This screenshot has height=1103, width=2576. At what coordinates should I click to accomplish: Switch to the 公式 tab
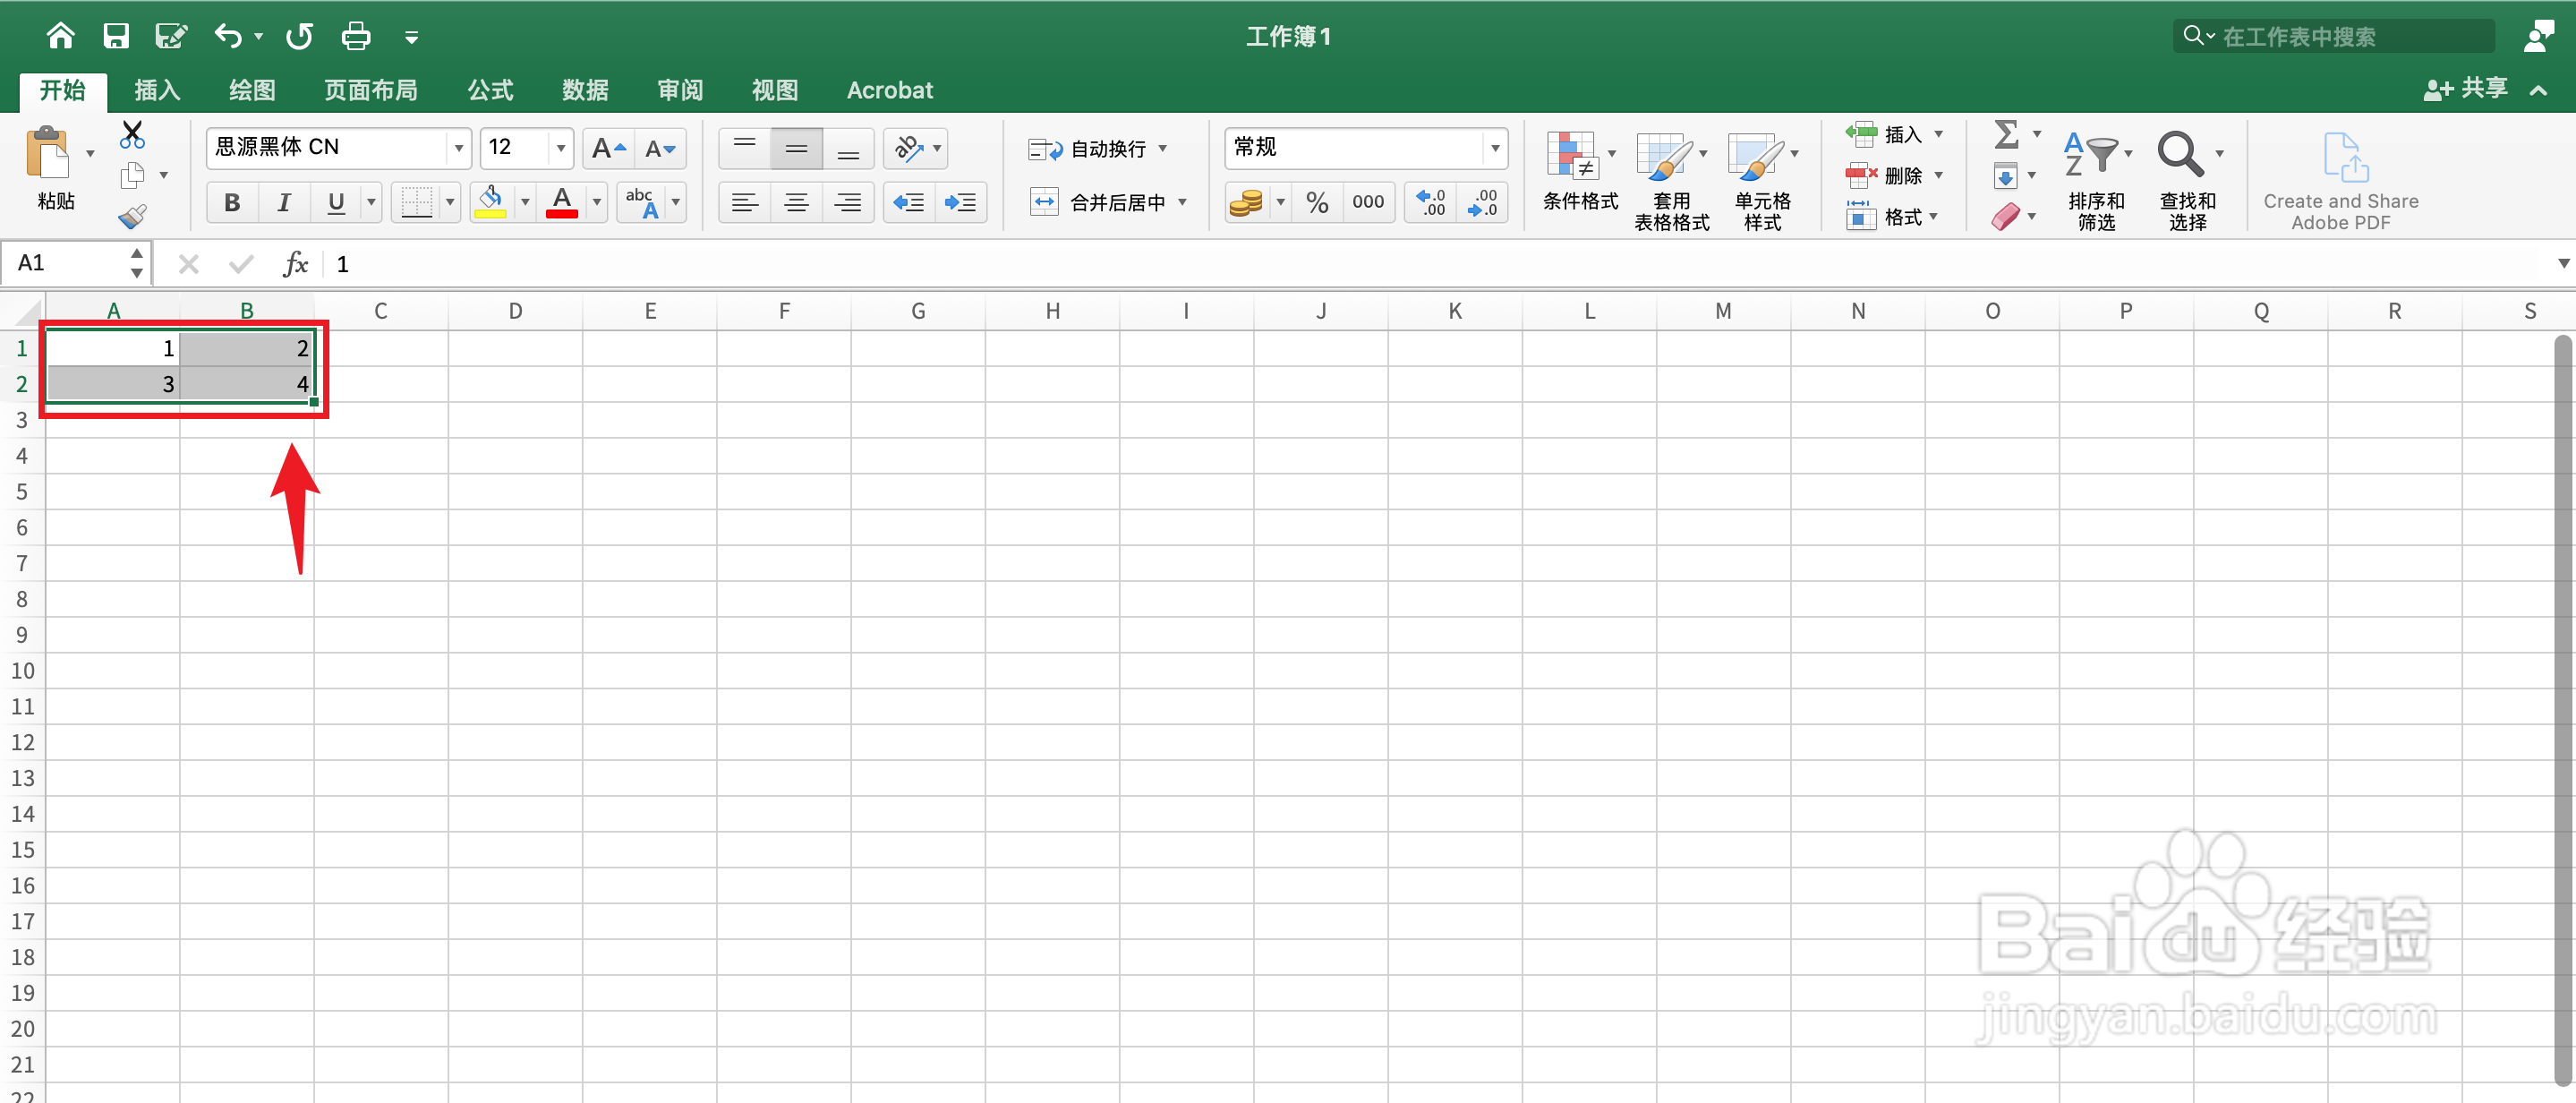(x=490, y=91)
